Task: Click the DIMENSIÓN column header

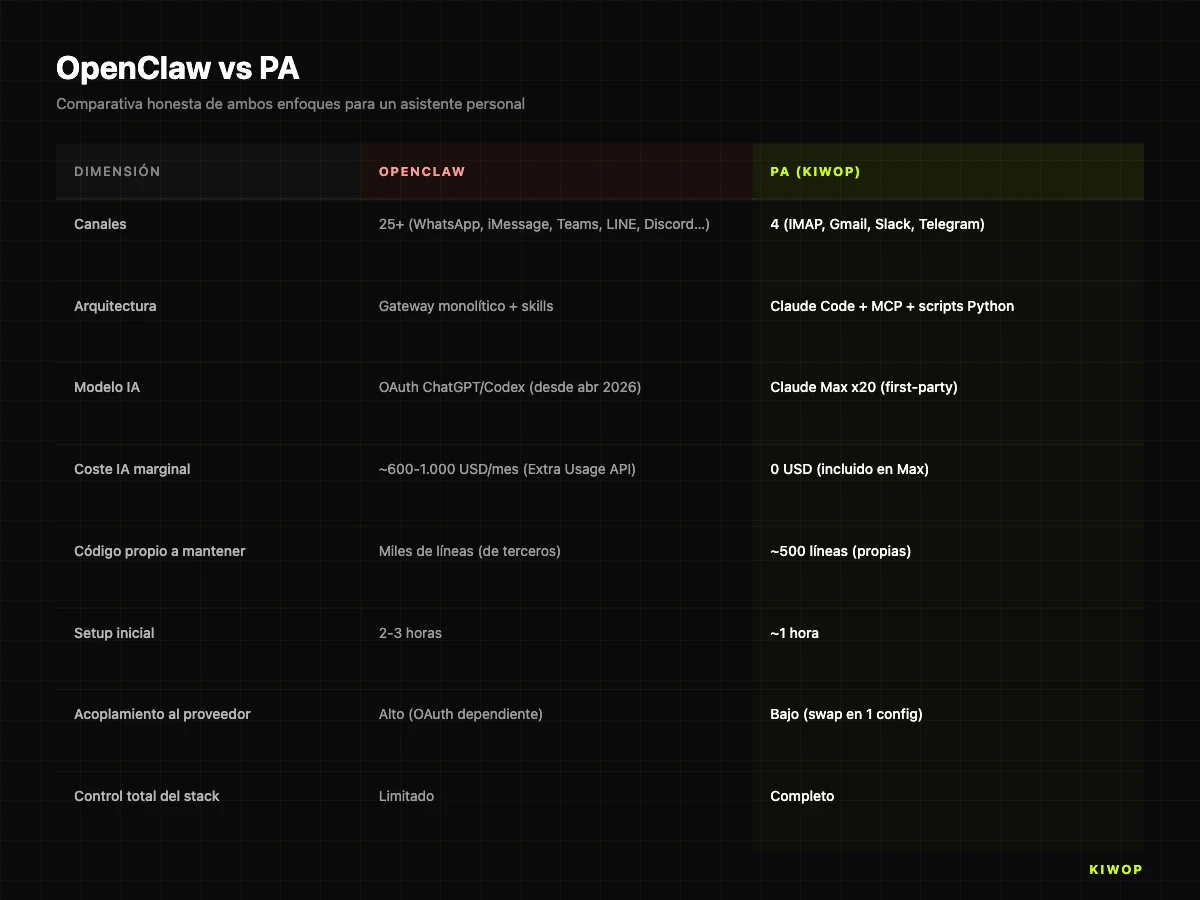Action: click(x=117, y=171)
